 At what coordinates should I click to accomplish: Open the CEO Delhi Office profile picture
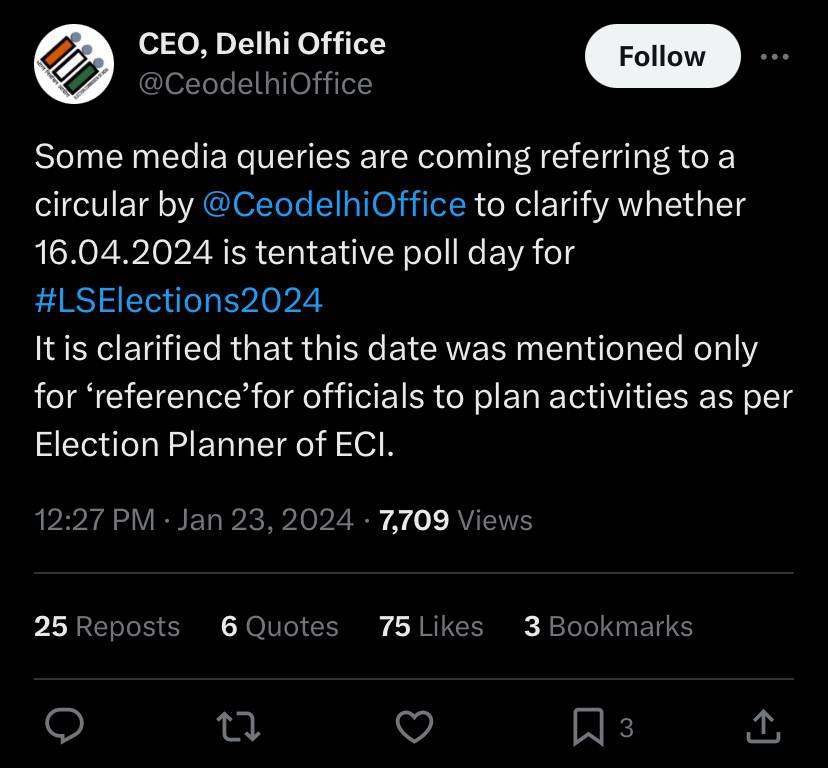pos(74,64)
